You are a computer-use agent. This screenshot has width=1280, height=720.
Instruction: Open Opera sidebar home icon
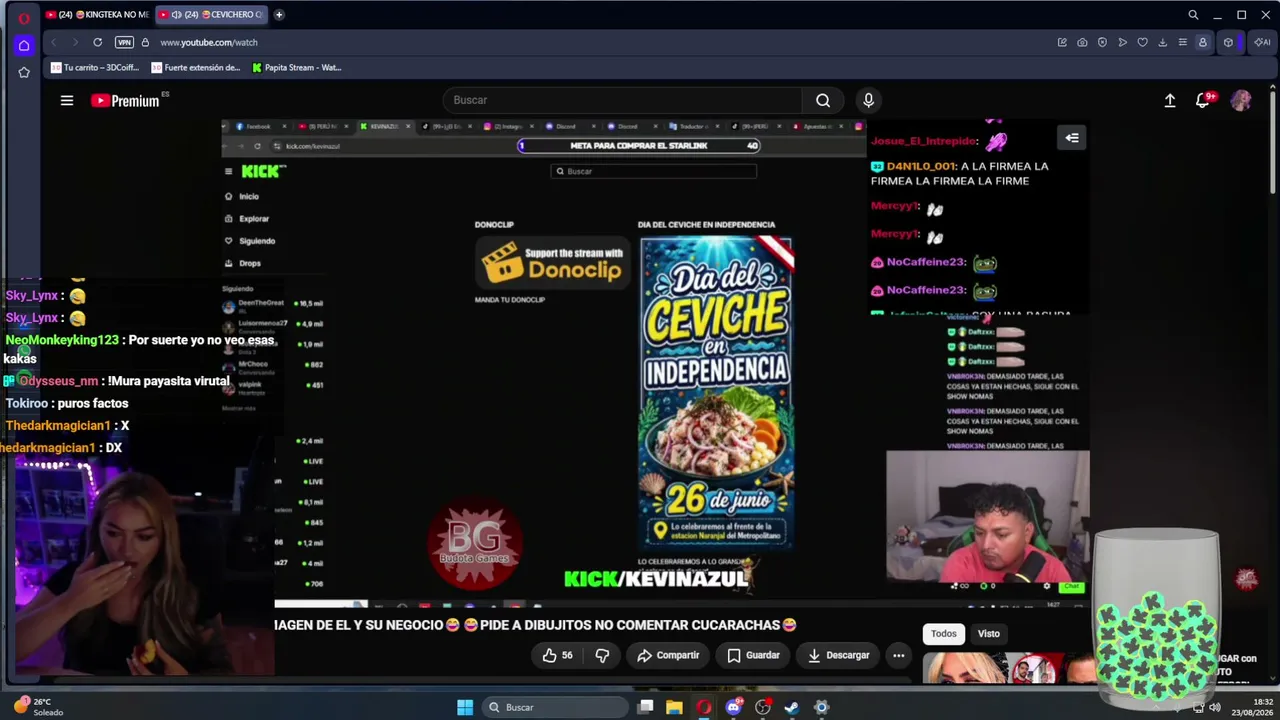click(x=24, y=45)
